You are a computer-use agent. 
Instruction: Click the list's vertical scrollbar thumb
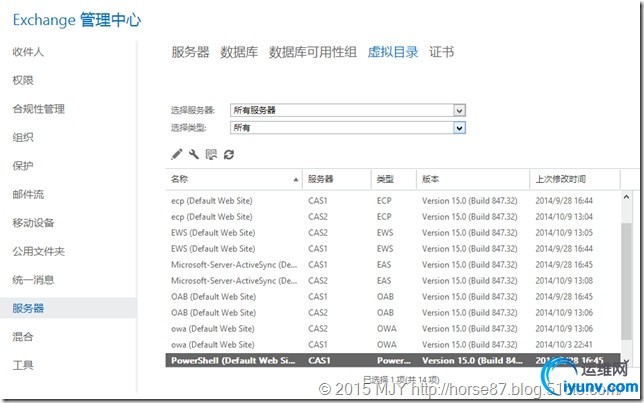coord(626,281)
